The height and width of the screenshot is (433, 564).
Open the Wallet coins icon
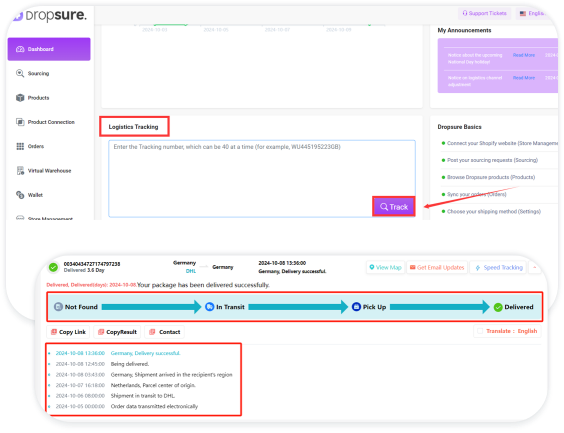coord(20,195)
